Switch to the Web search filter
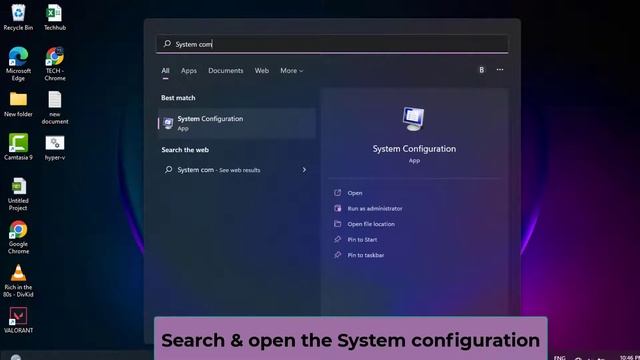Screen dimensions: 640x360 tap(262, 71)
